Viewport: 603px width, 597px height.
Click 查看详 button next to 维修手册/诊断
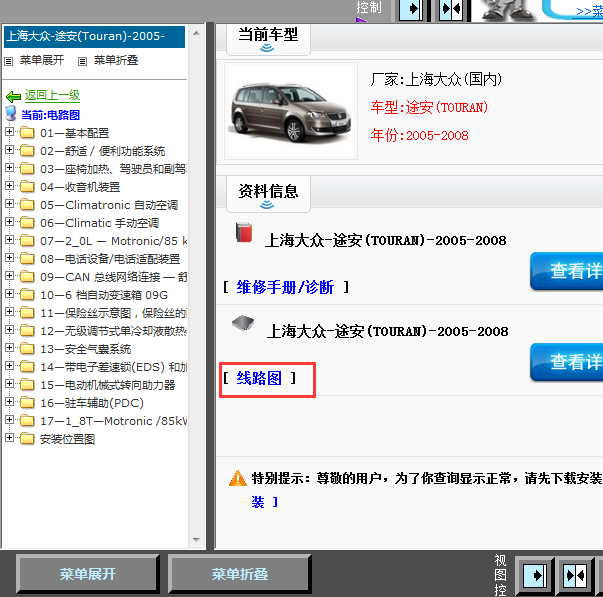coord(566,271)
